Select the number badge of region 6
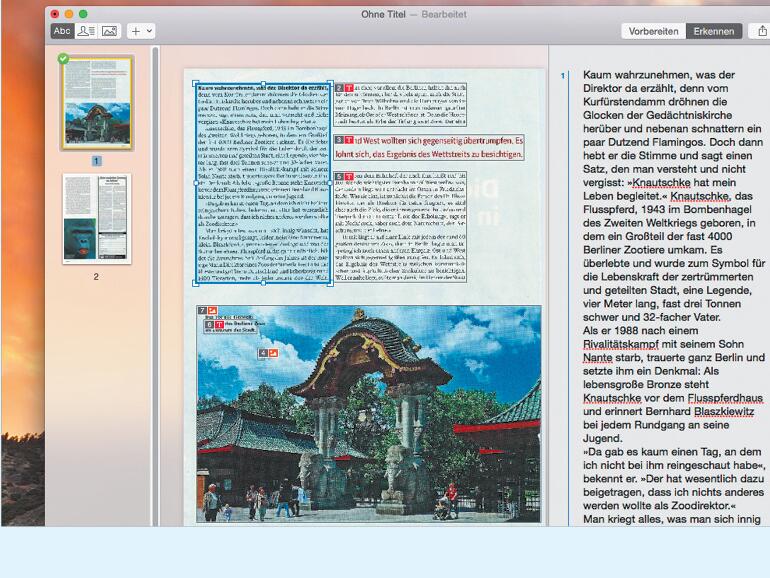Viewport: 770px width, 578px height. coord(210,325)
